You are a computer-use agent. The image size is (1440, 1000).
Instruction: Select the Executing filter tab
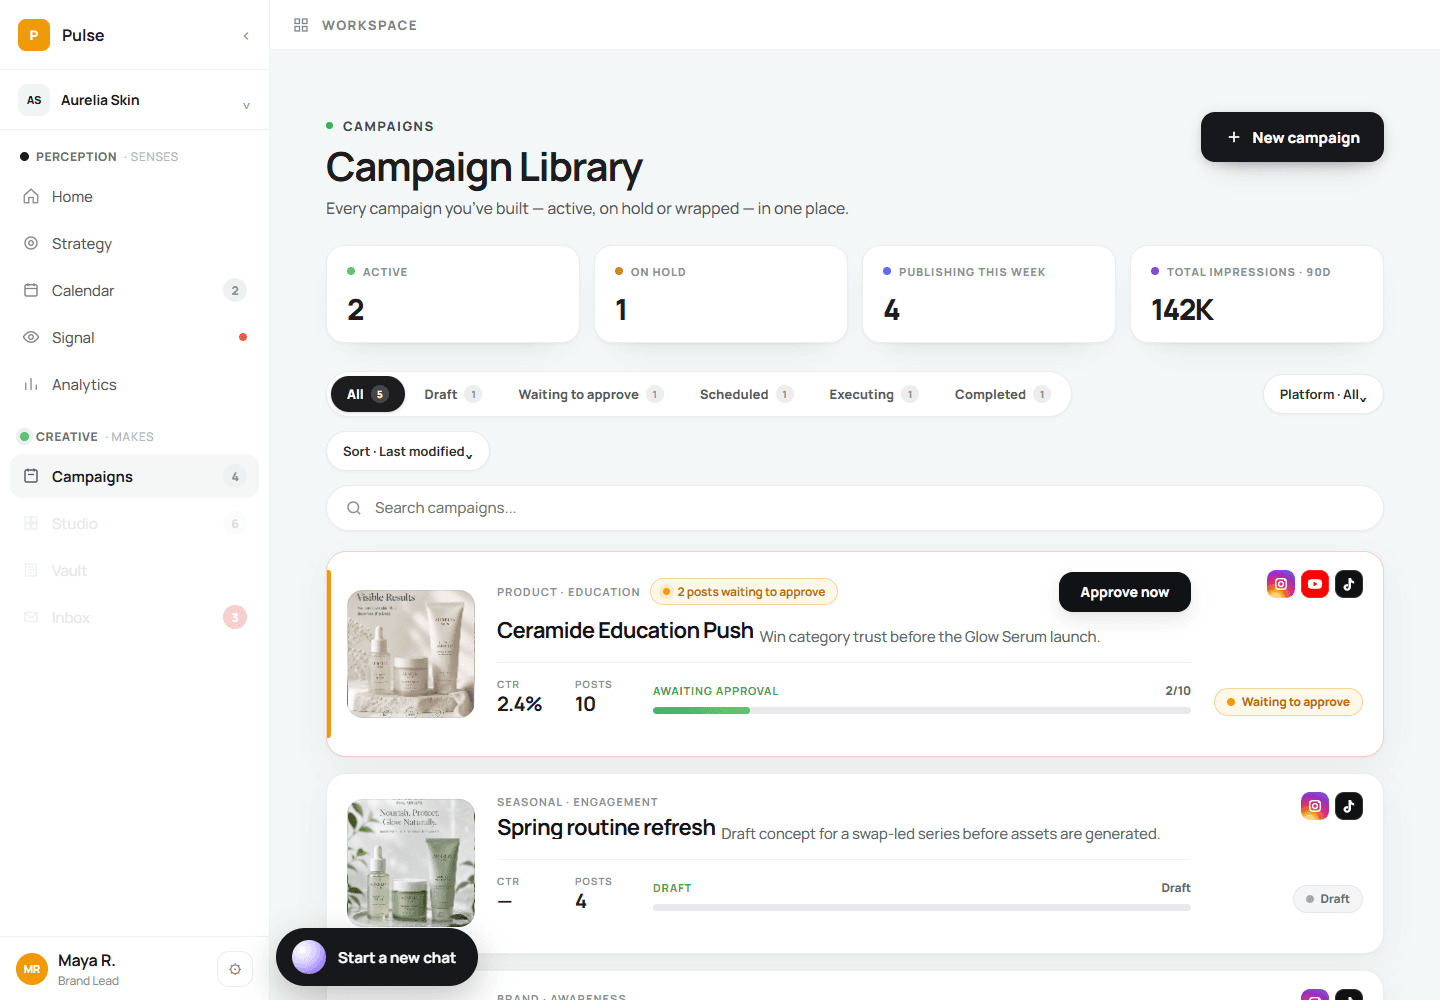click(873, 394)
